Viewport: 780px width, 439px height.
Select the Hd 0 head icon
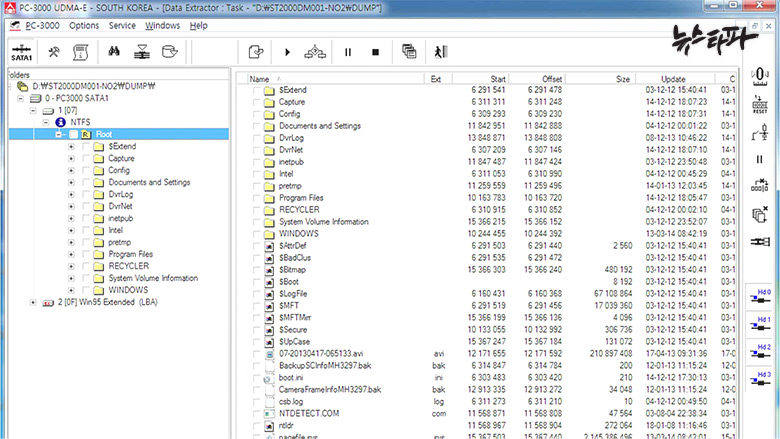761,296
